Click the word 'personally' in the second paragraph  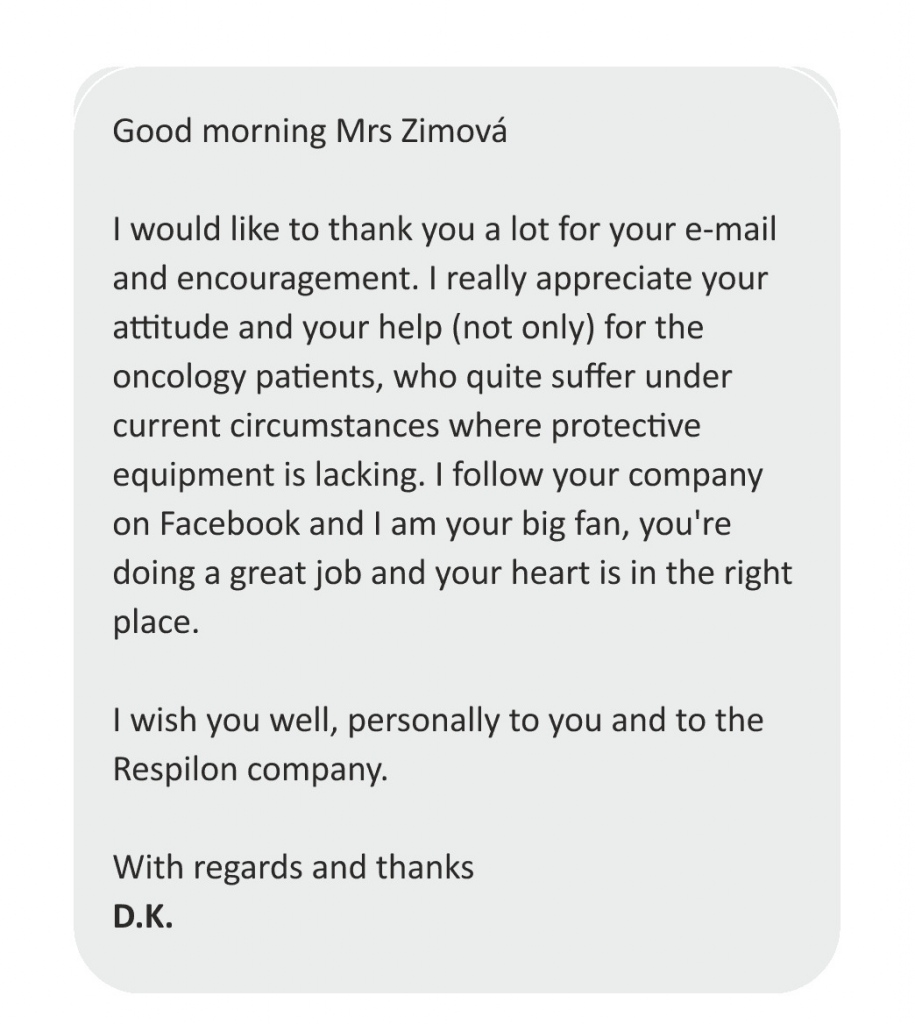(x=423, y=720)
